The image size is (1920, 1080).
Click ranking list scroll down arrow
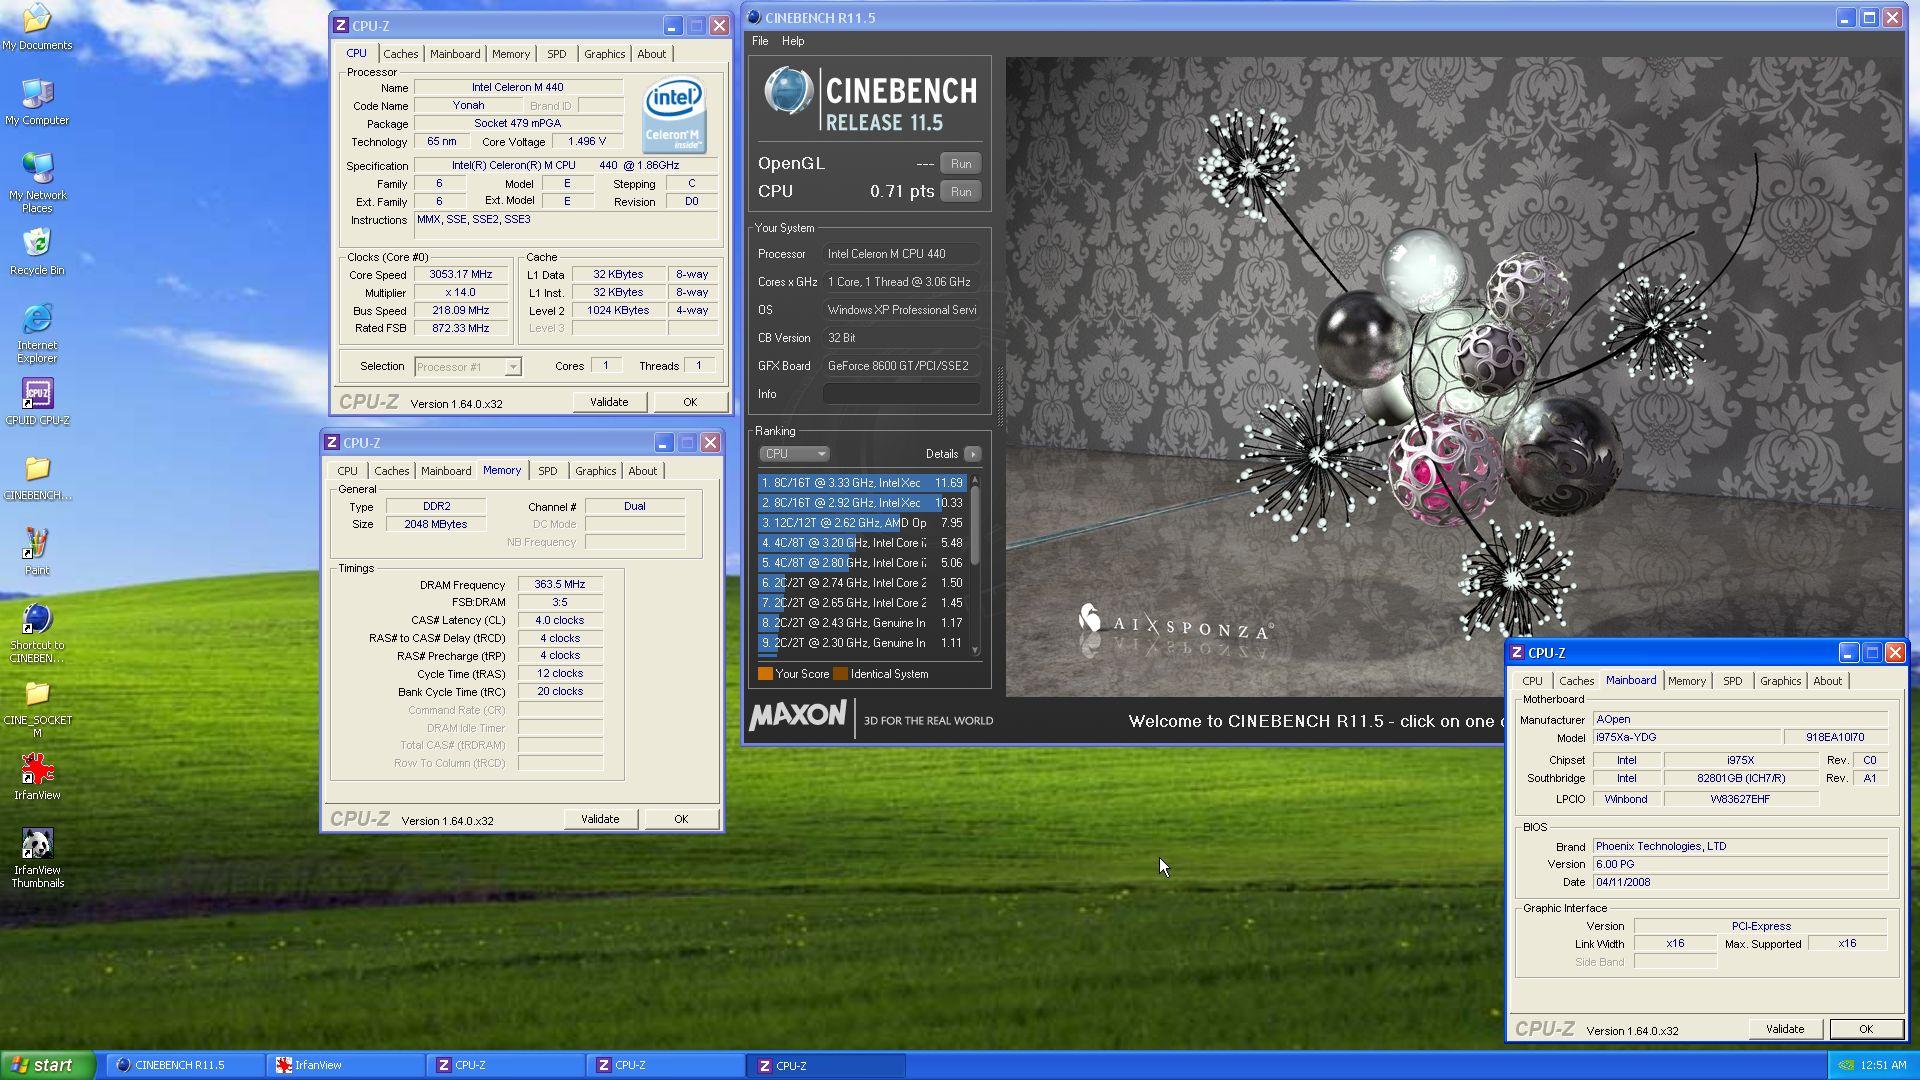975,650
